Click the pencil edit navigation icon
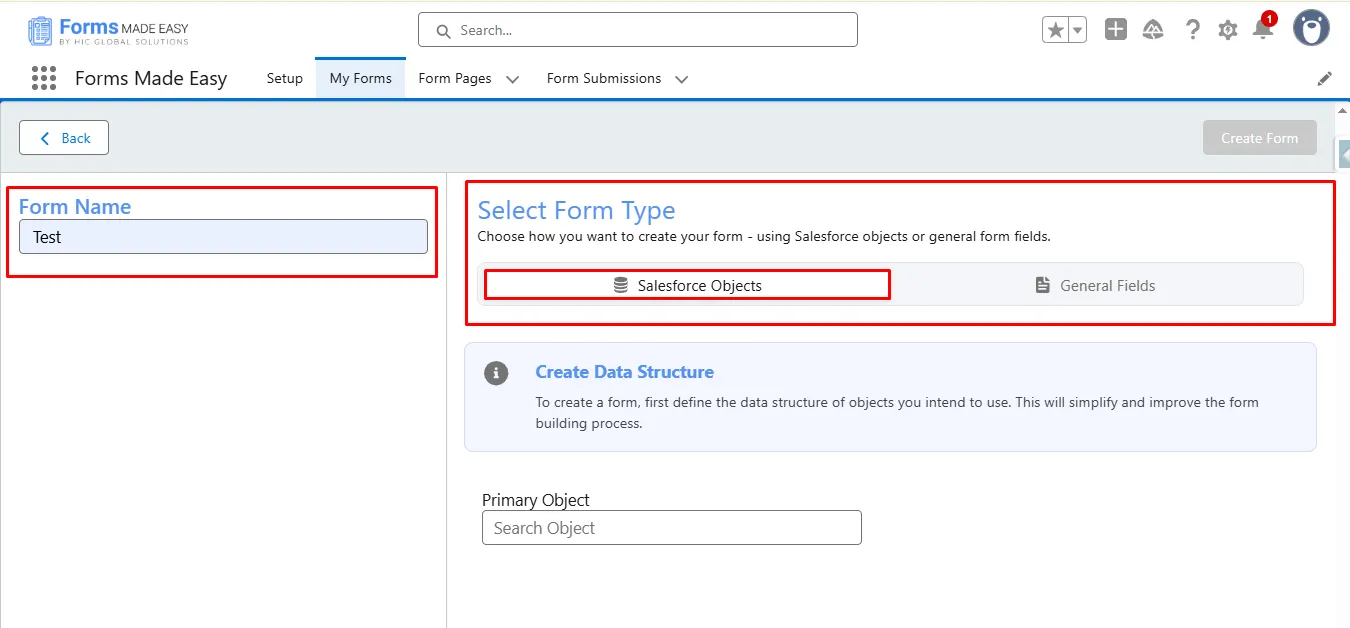The image size is (1350, 628). [x=1325, y=78]
